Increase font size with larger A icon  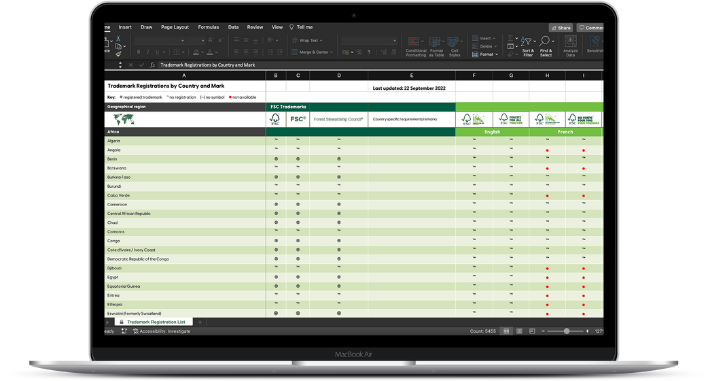[211, 41]
